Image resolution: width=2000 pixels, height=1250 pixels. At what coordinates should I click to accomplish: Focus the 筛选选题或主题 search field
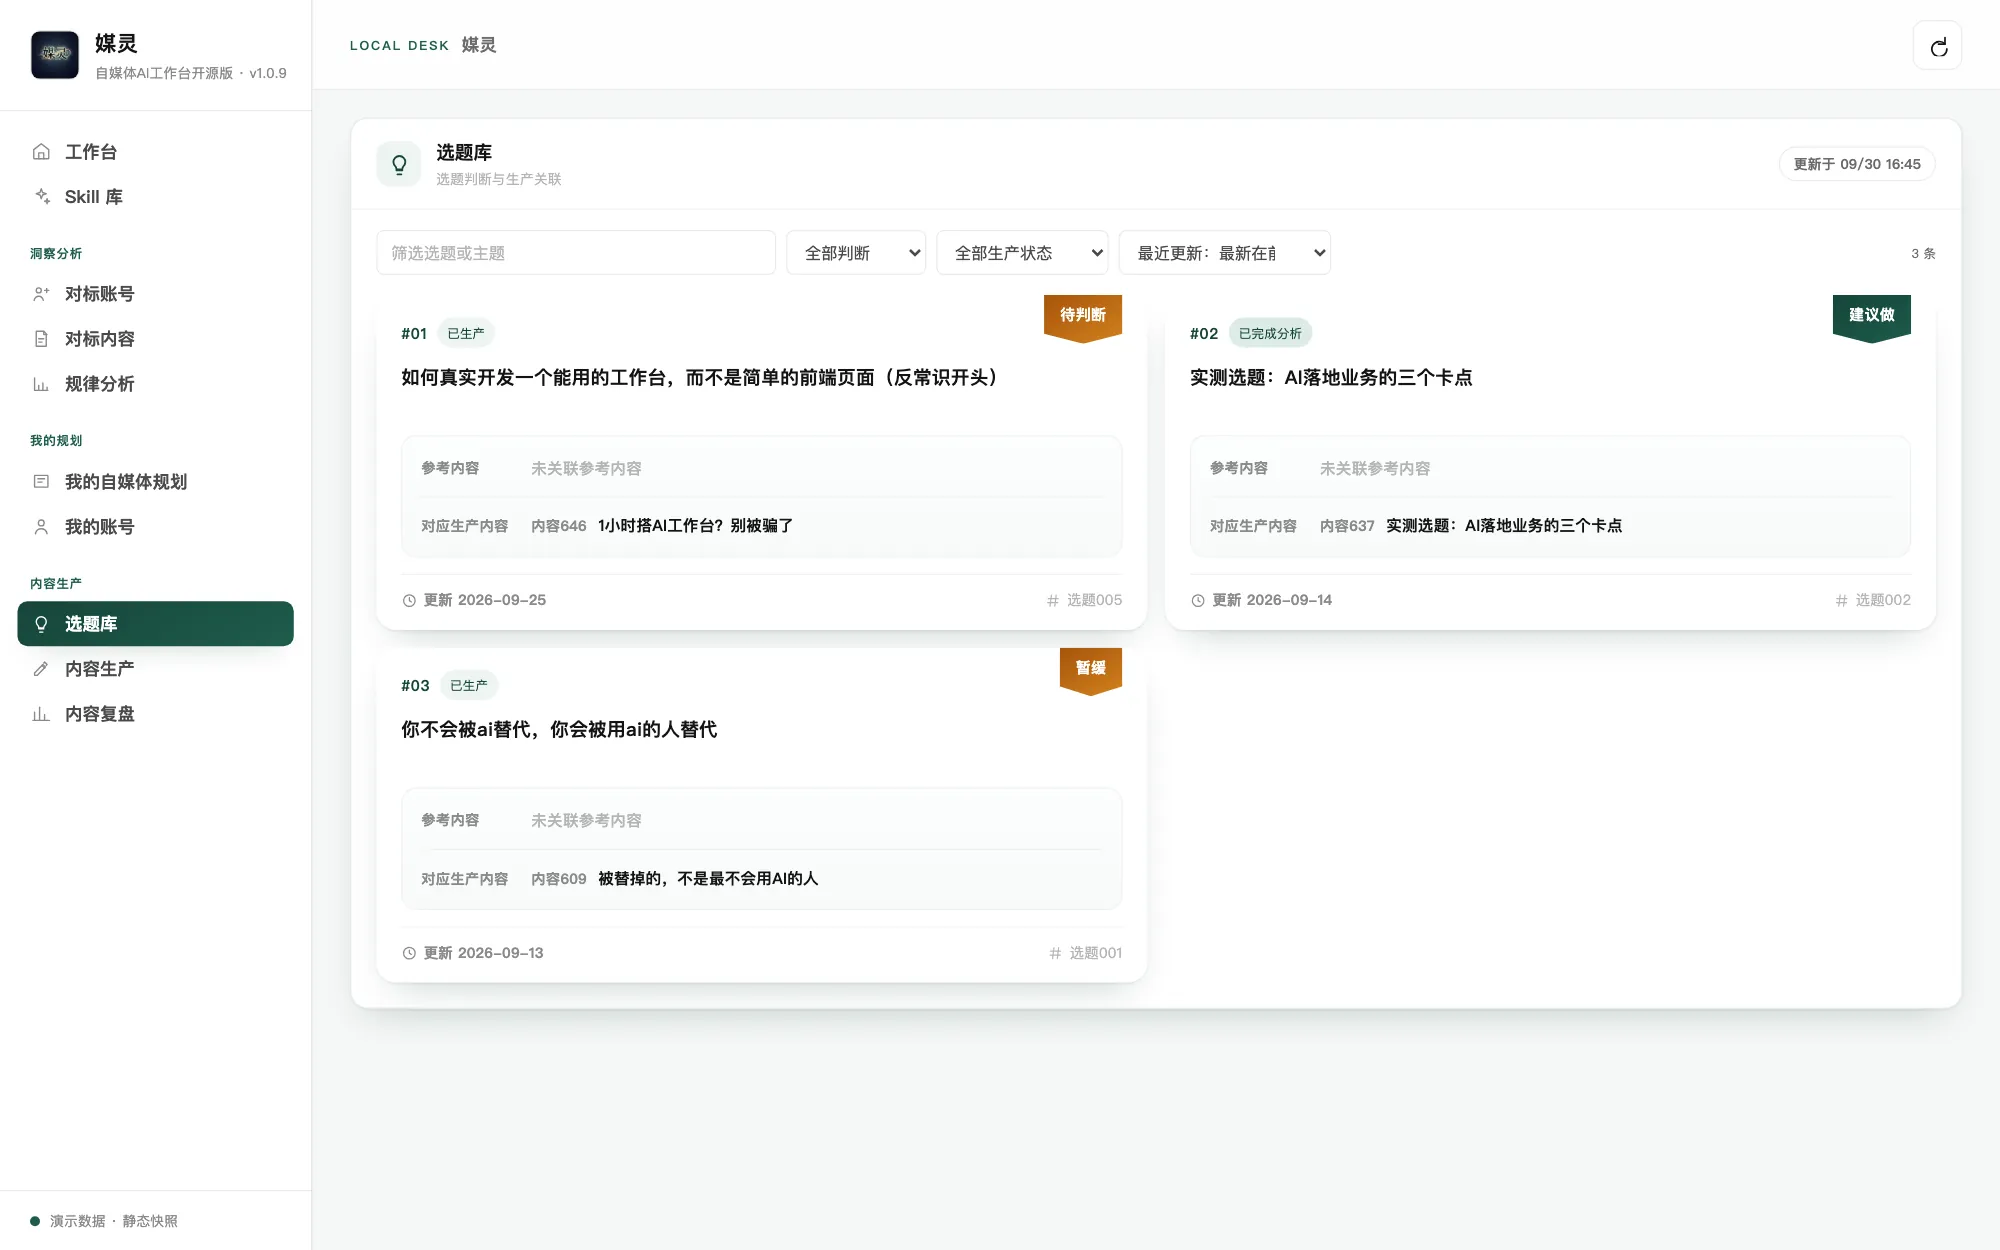576,253
